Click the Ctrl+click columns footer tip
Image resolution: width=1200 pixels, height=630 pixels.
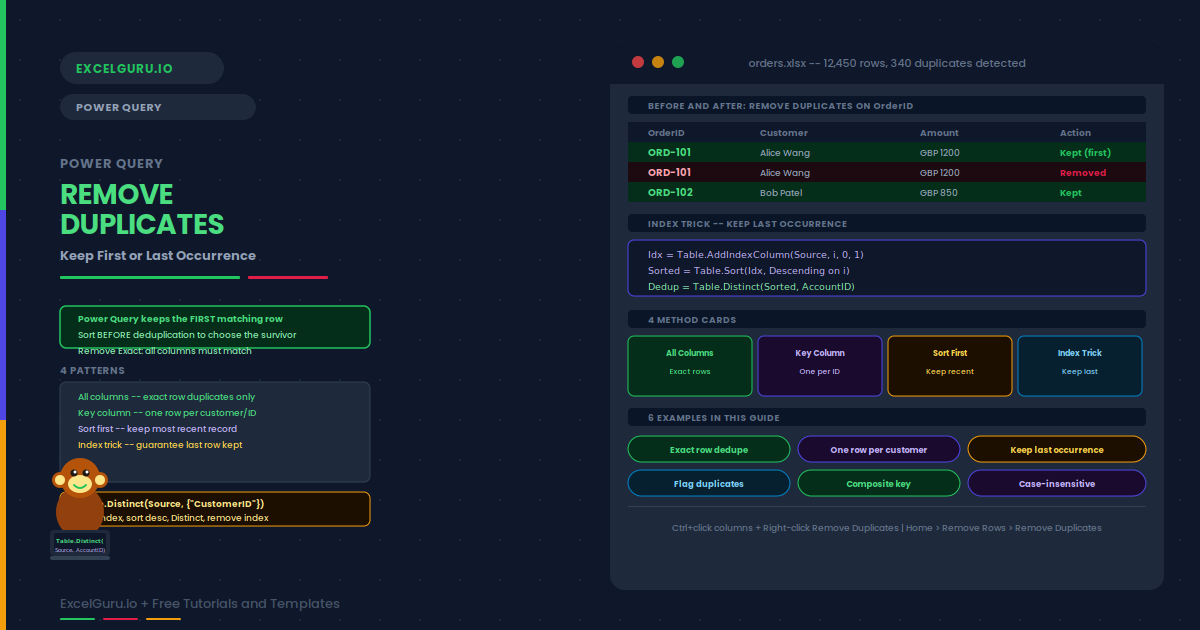pos(887,527)
